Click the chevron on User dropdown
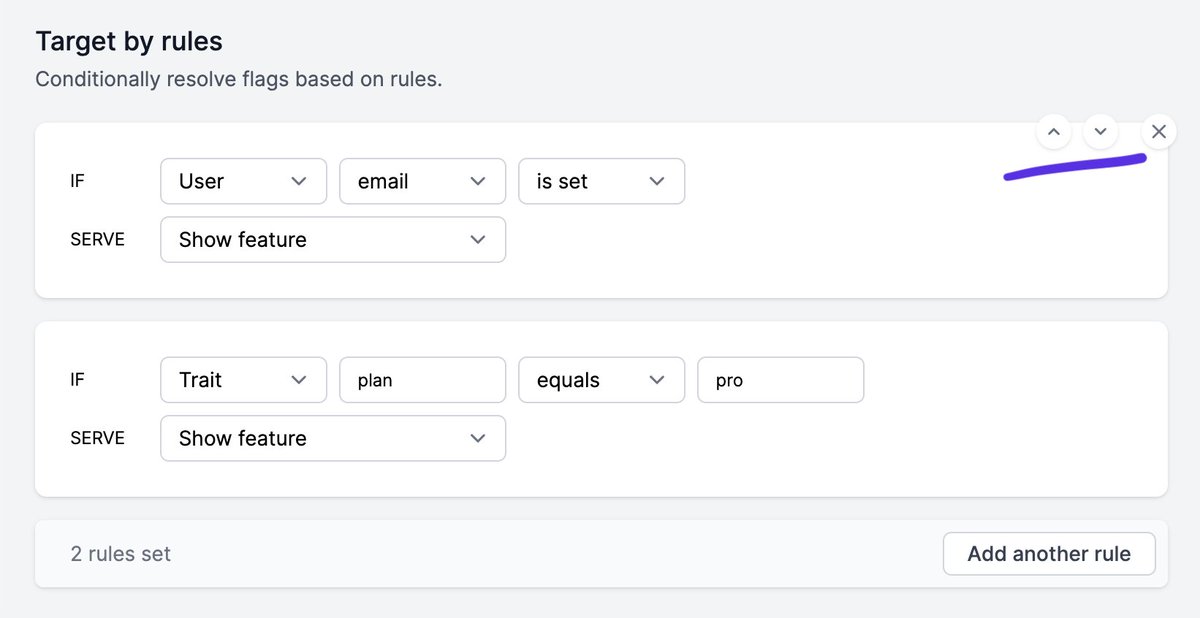The image size is (1200, 618). [298, 181]
